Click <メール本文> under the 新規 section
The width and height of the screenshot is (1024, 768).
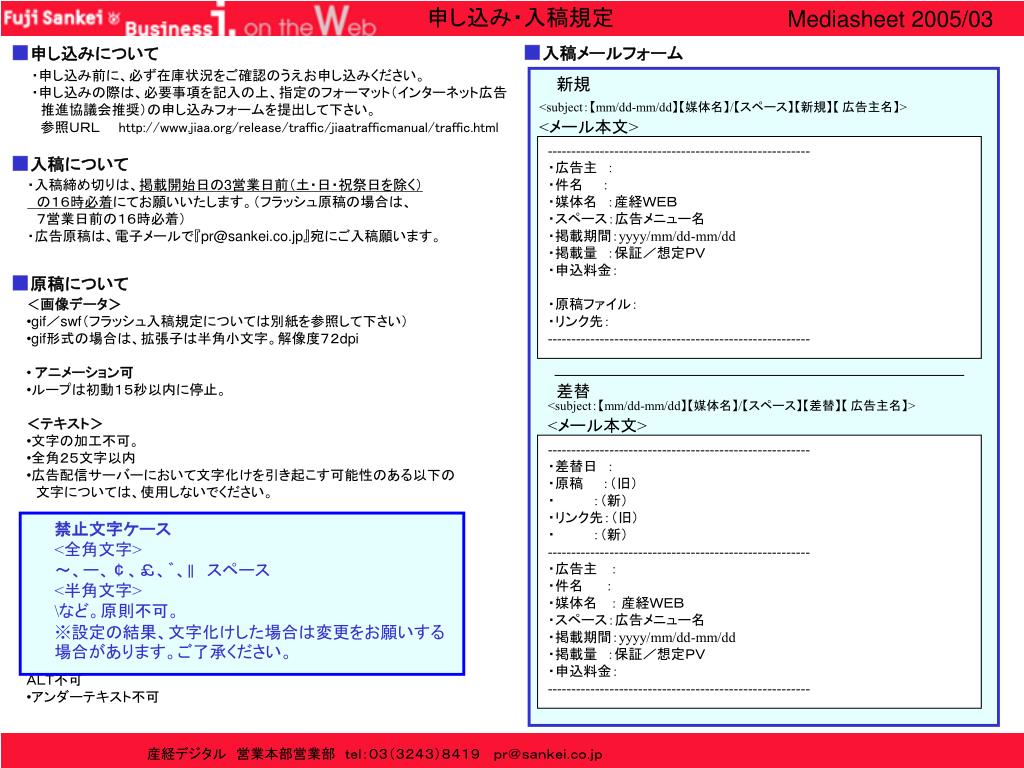(588, 127)
